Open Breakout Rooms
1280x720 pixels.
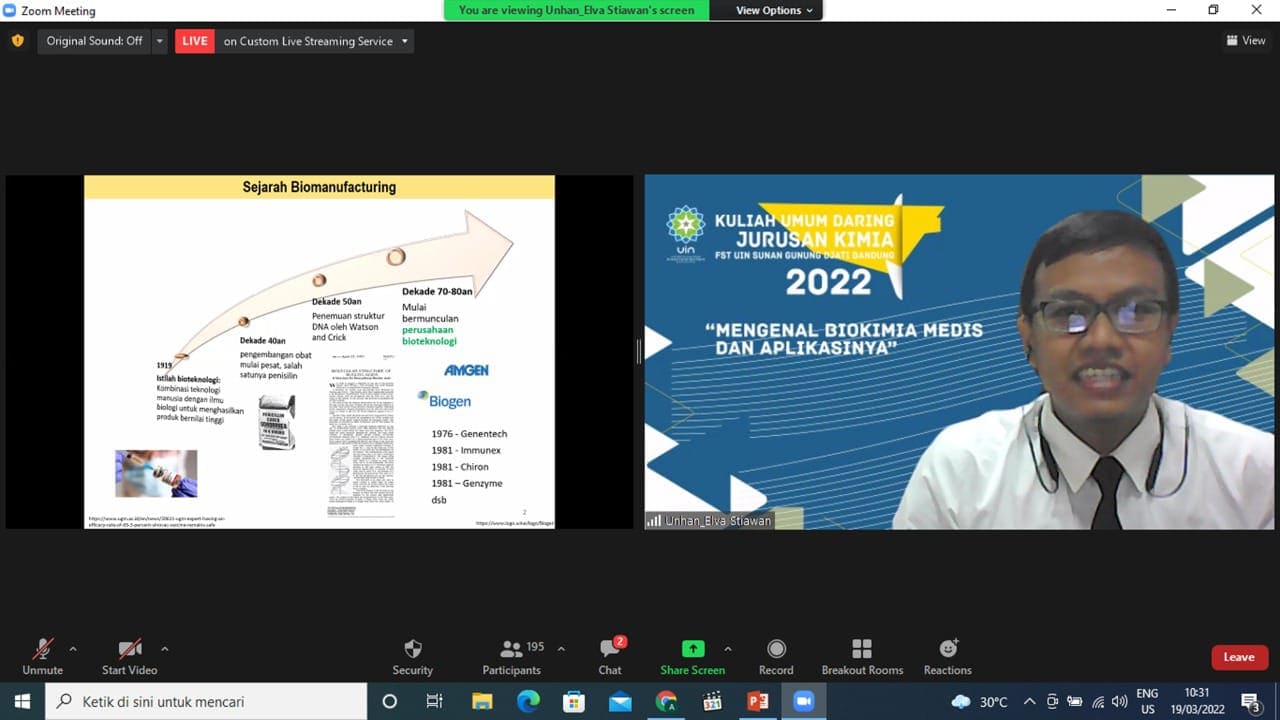tap(862, 649)
